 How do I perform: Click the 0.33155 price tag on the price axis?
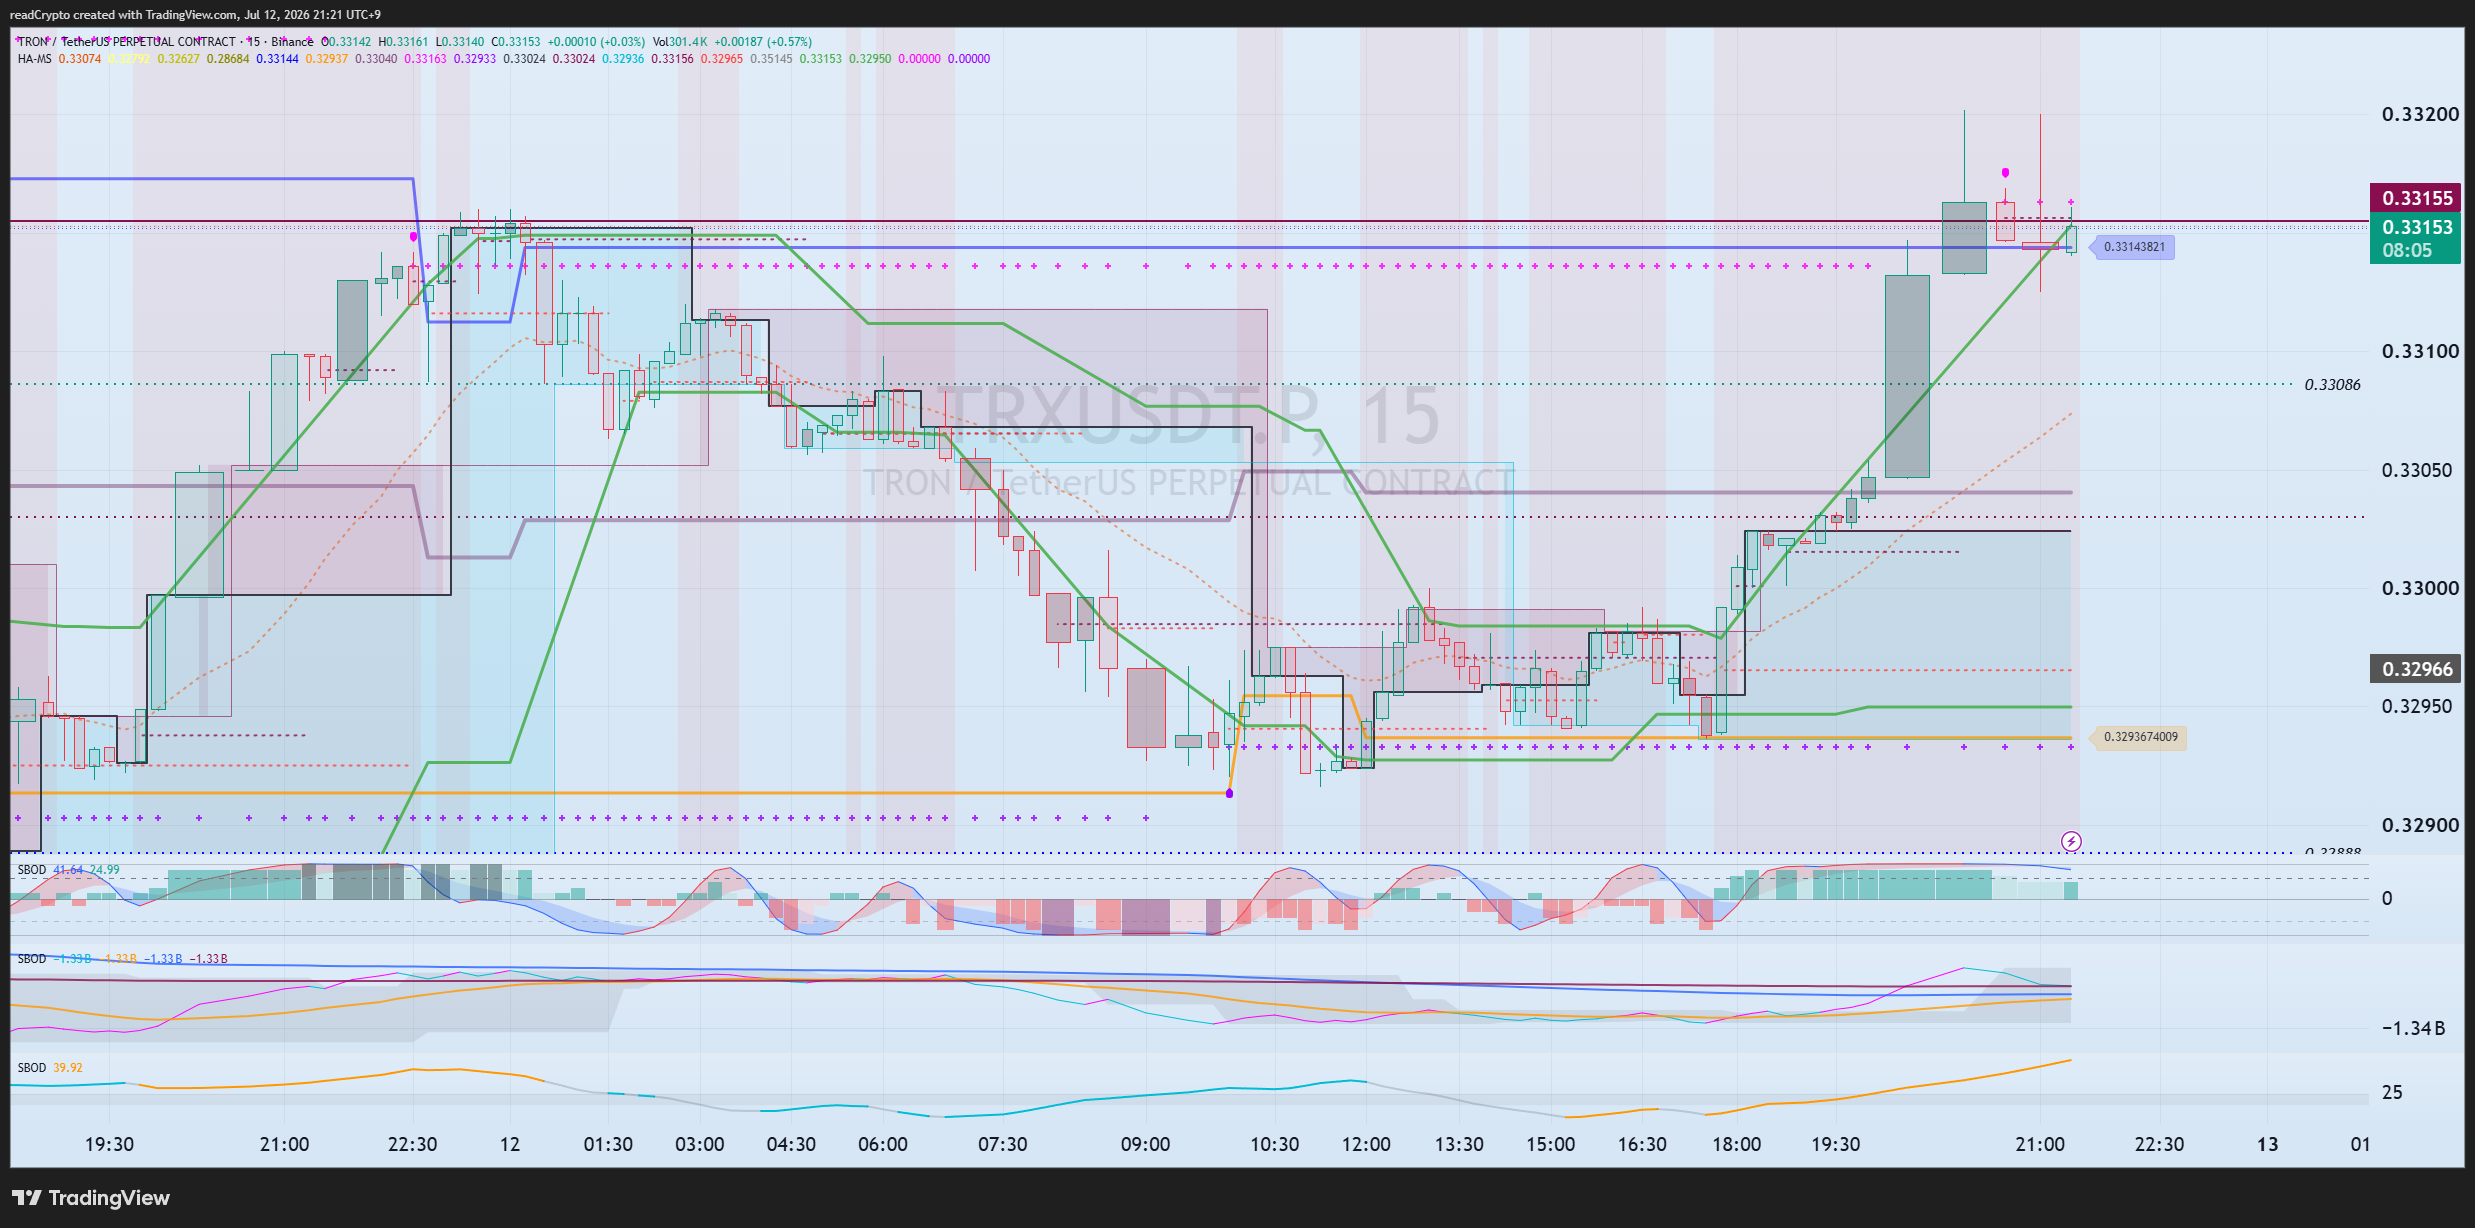pos(2416,198)
